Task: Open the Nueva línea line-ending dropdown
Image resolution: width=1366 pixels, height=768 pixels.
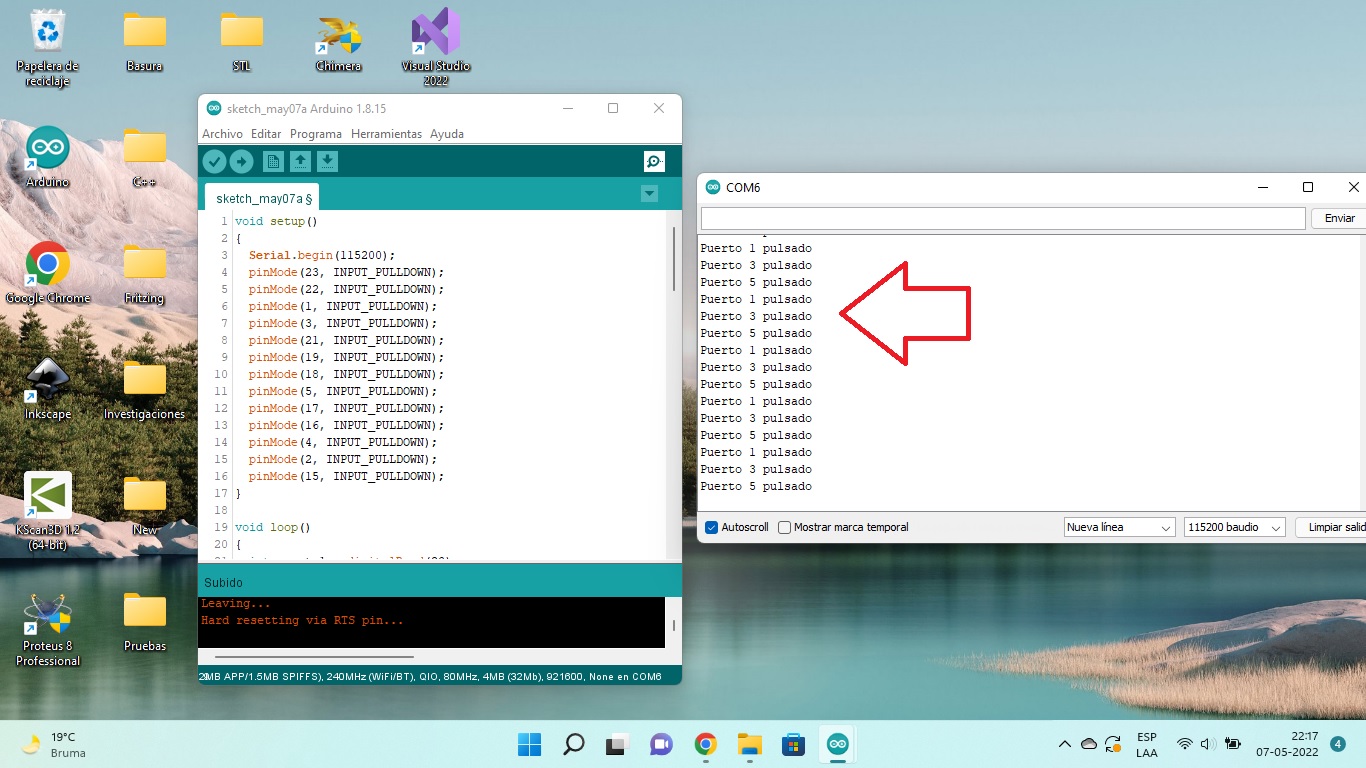Action: (1119, 527)
